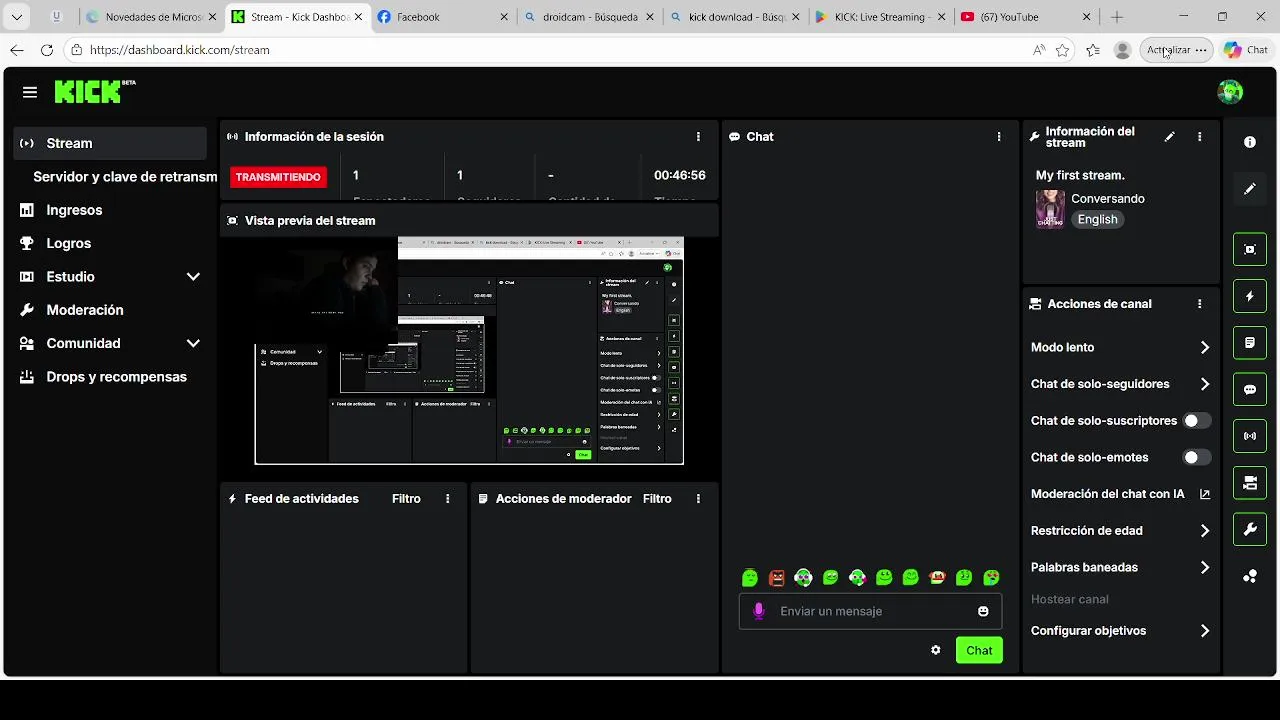The height and width of the screenshot is (720, 1280).
Task: Open Filtro in Feed de actividades
Action: point(406,499)
